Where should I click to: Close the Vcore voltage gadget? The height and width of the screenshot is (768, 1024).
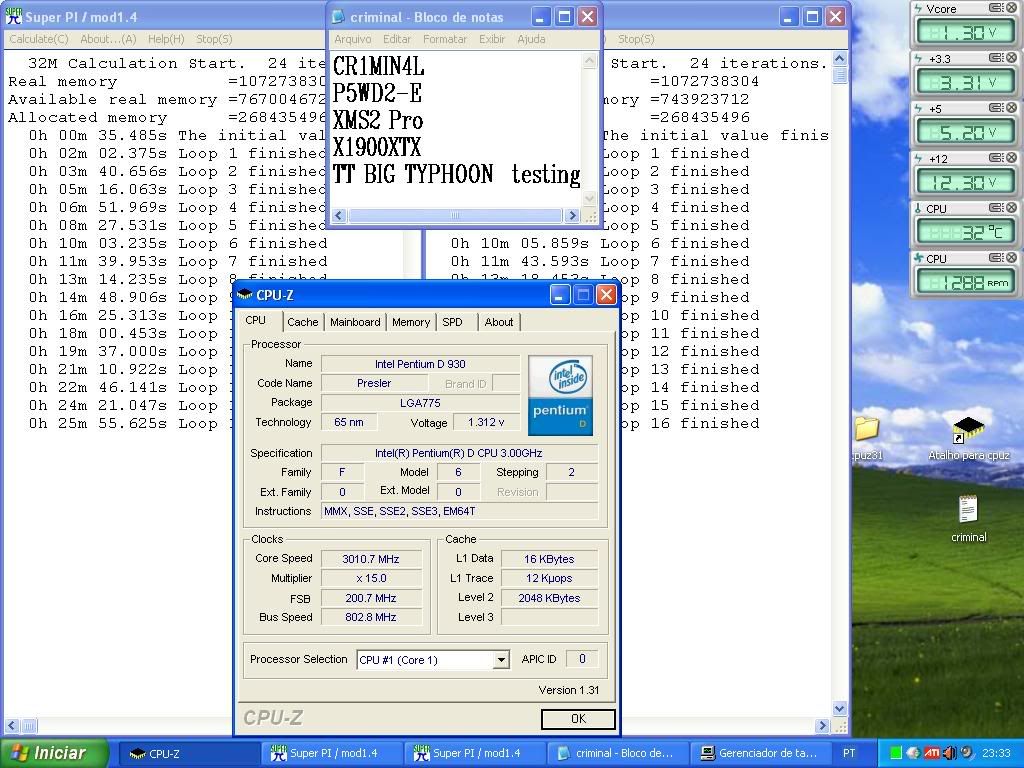coord(1011,8)
